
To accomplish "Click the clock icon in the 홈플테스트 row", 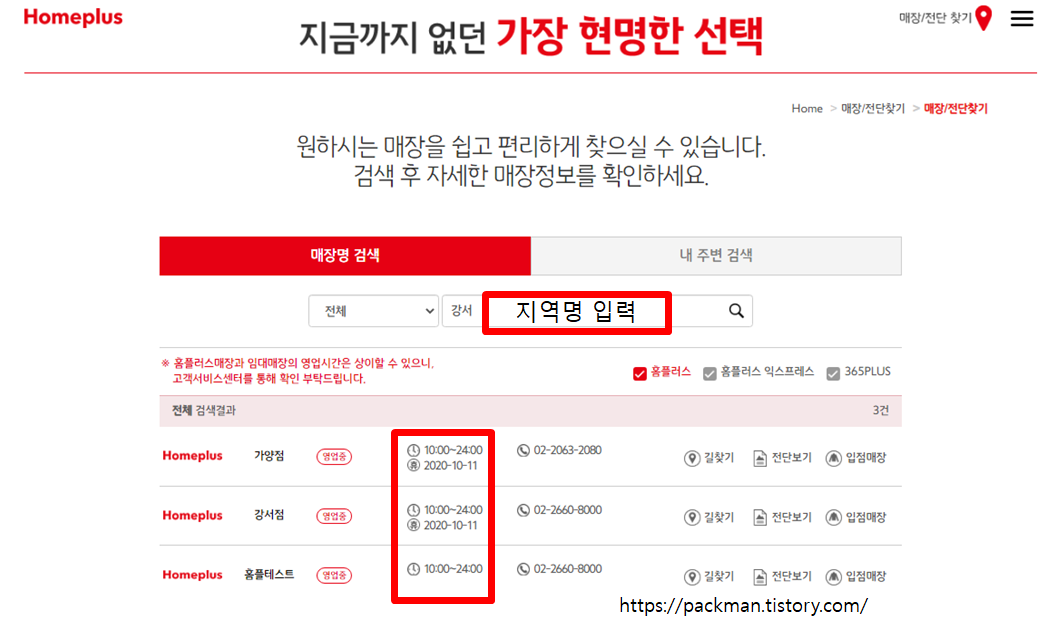I will 414,569.
